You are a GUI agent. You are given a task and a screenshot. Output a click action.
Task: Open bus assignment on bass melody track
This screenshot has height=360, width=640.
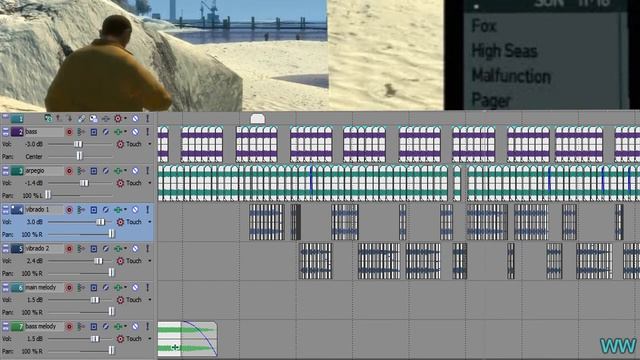coord(93,327)
